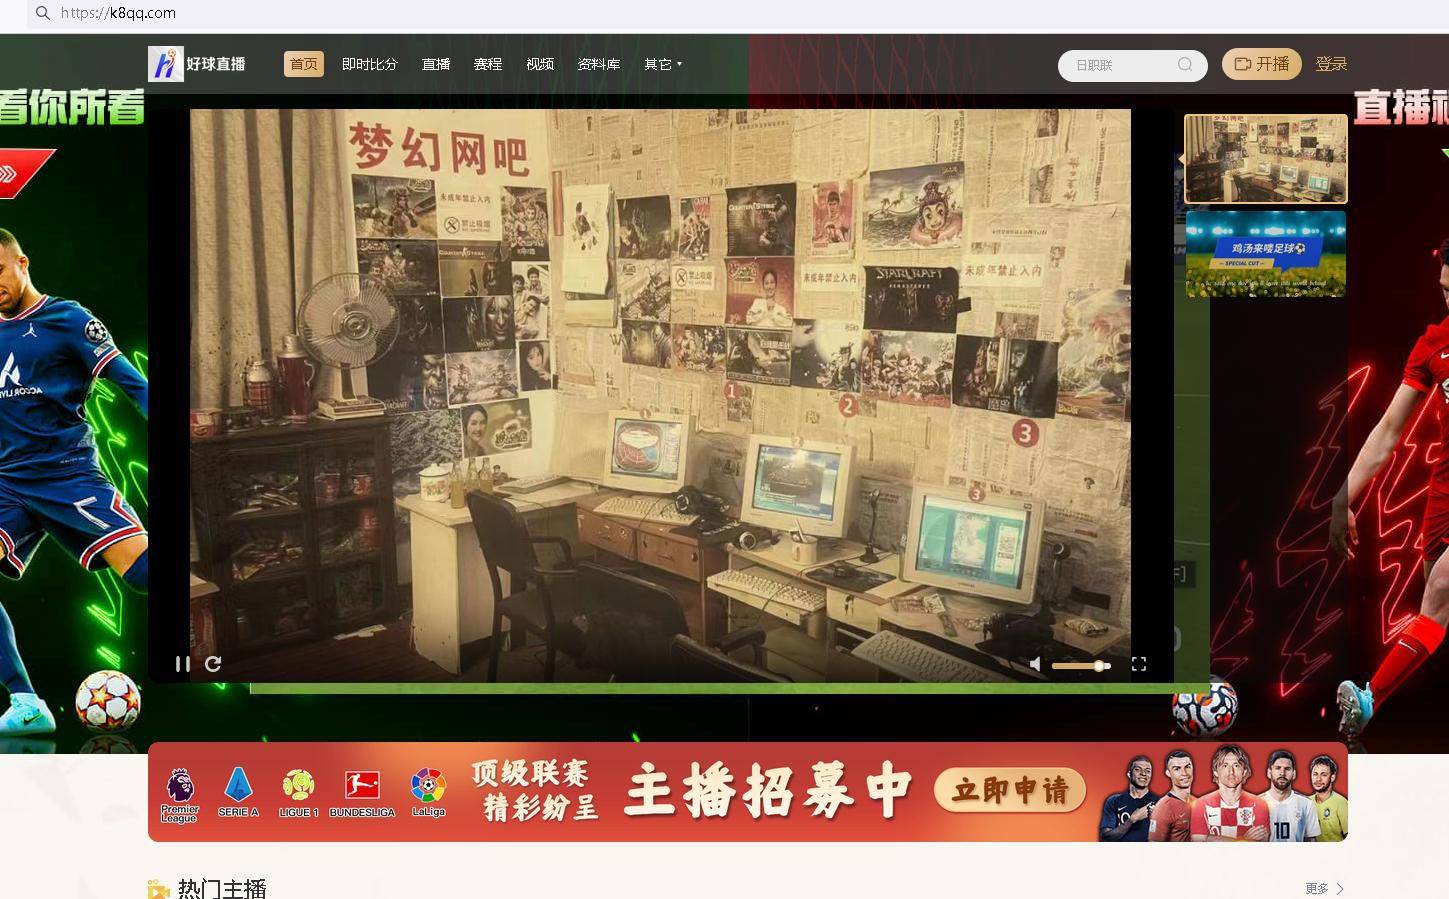Click the BUNDESLIGA logo on the red banner
Image resolution: width=1449 pixels, height=899 pixels.
click(x=364, y=792)
